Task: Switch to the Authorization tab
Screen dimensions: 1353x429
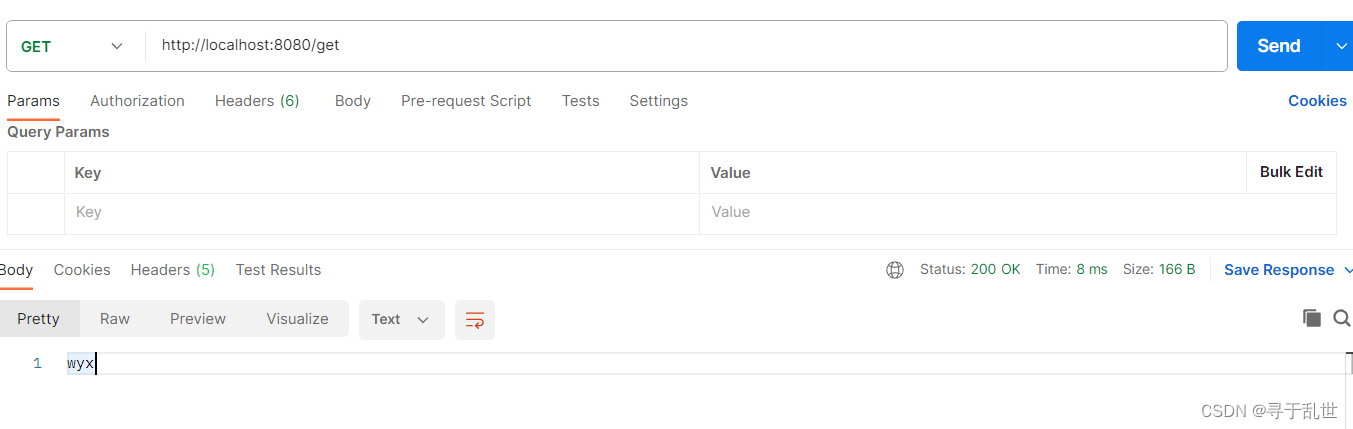Action: pos(137,101)
